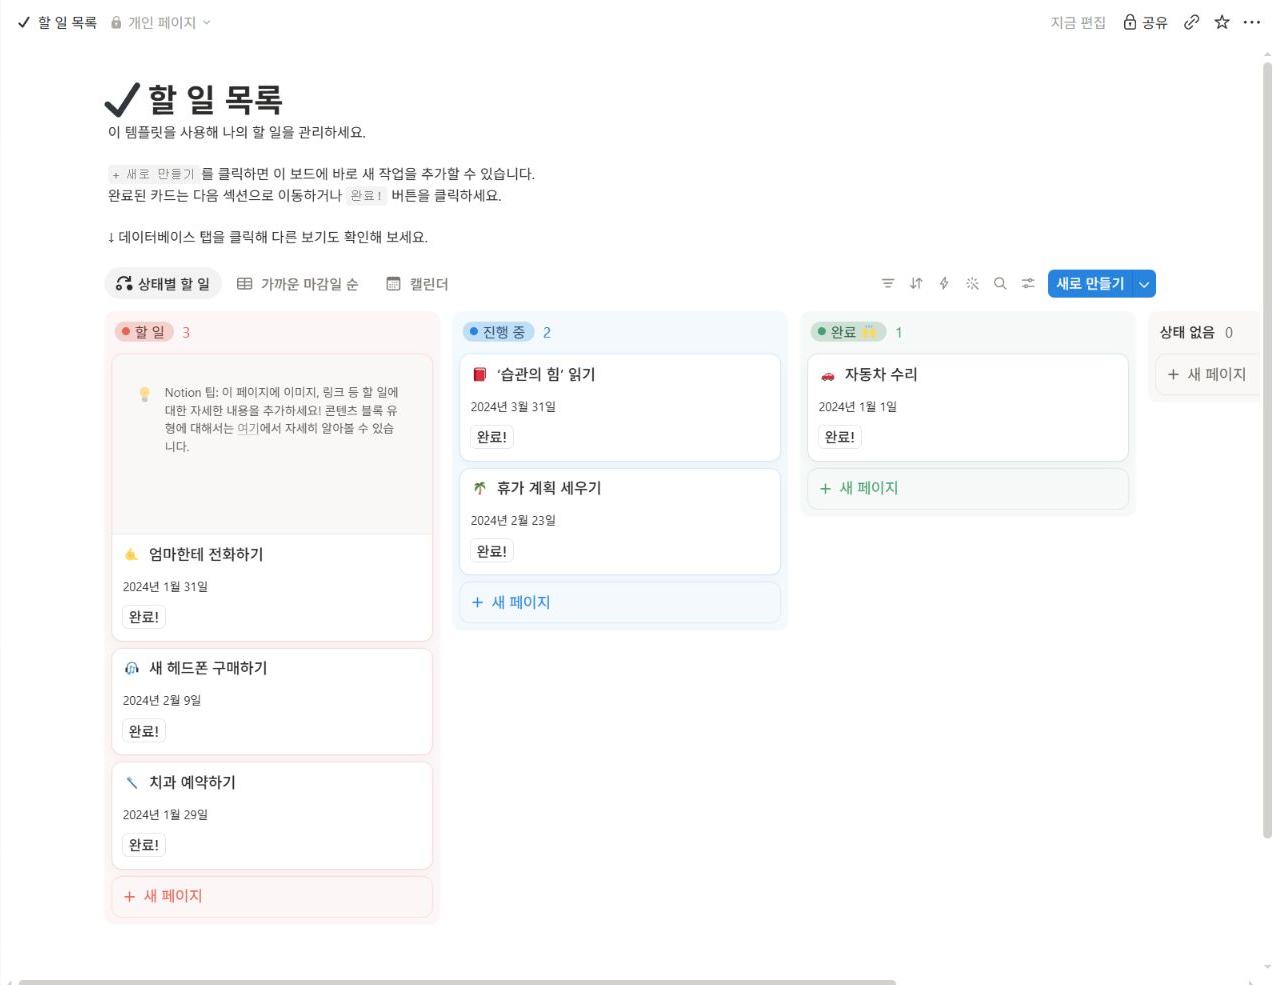Image resolution: width=1275 pixels, height=985 pixels.
Task: Click the date 2024년 2월 9일
Action: [x=162, y=701]
